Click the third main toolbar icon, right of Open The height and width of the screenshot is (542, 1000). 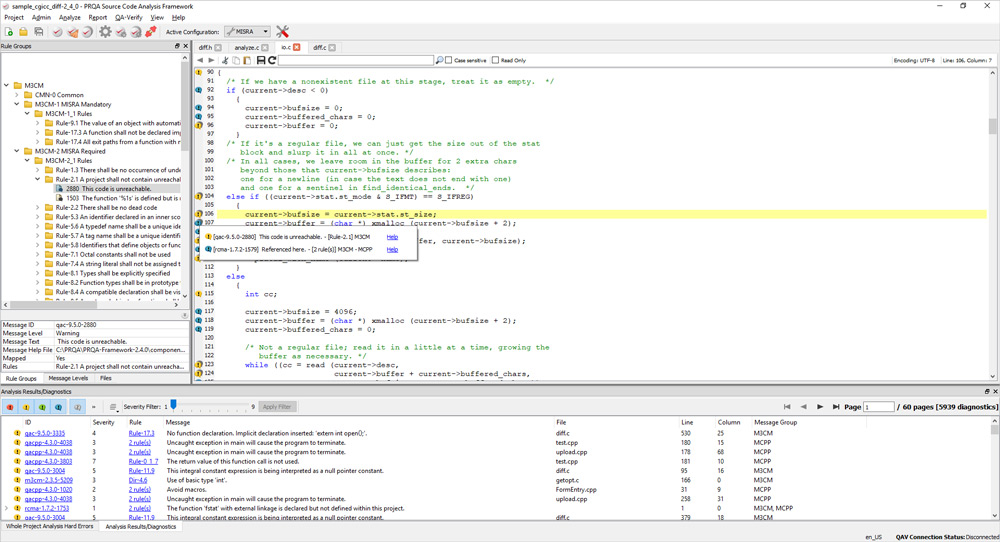pyautogui.click(x=38, y=32)
